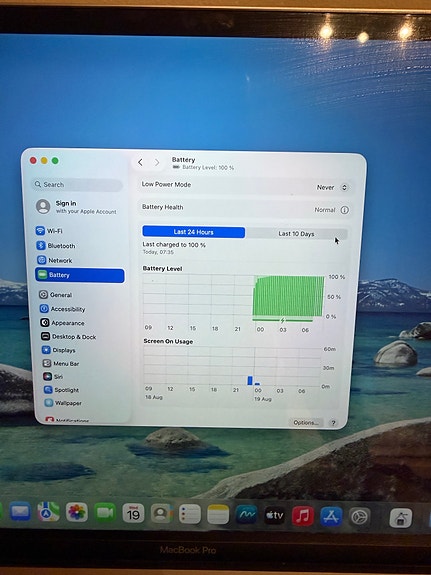Switch to Last 24 Hours tab

point(194,232)
